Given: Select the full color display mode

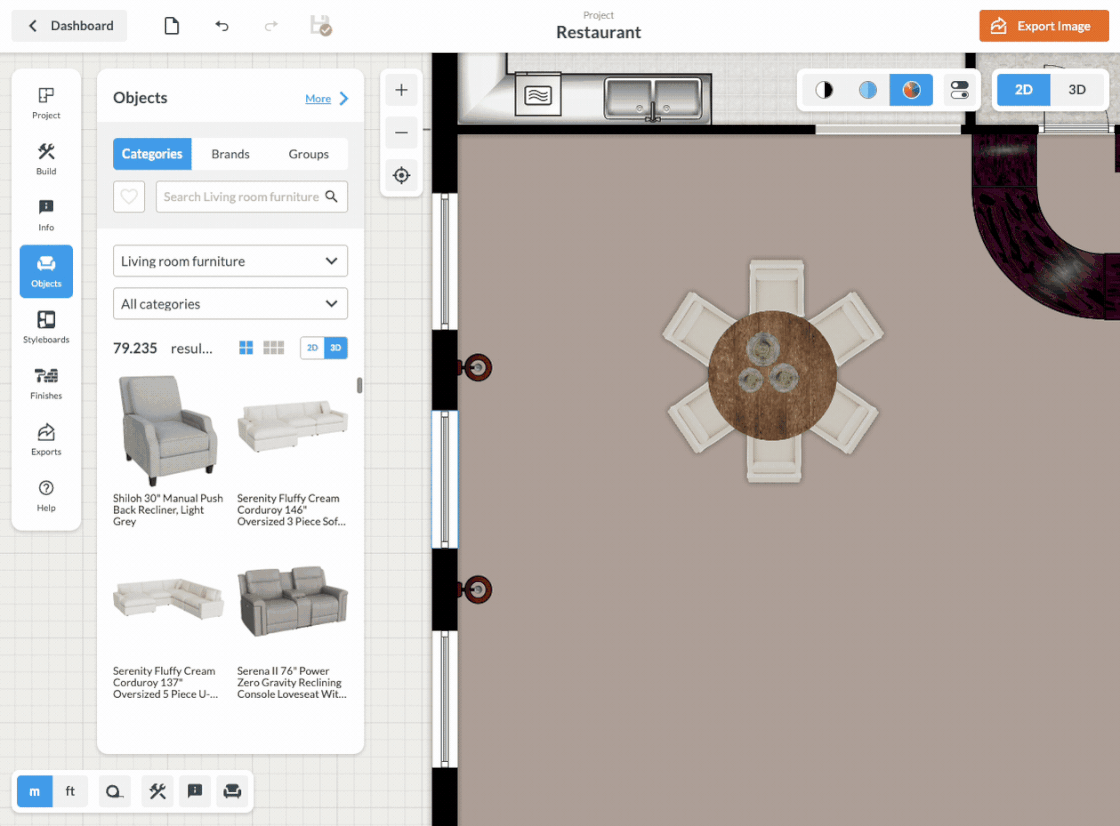Looking at the screenshot, I should [911, 90].
